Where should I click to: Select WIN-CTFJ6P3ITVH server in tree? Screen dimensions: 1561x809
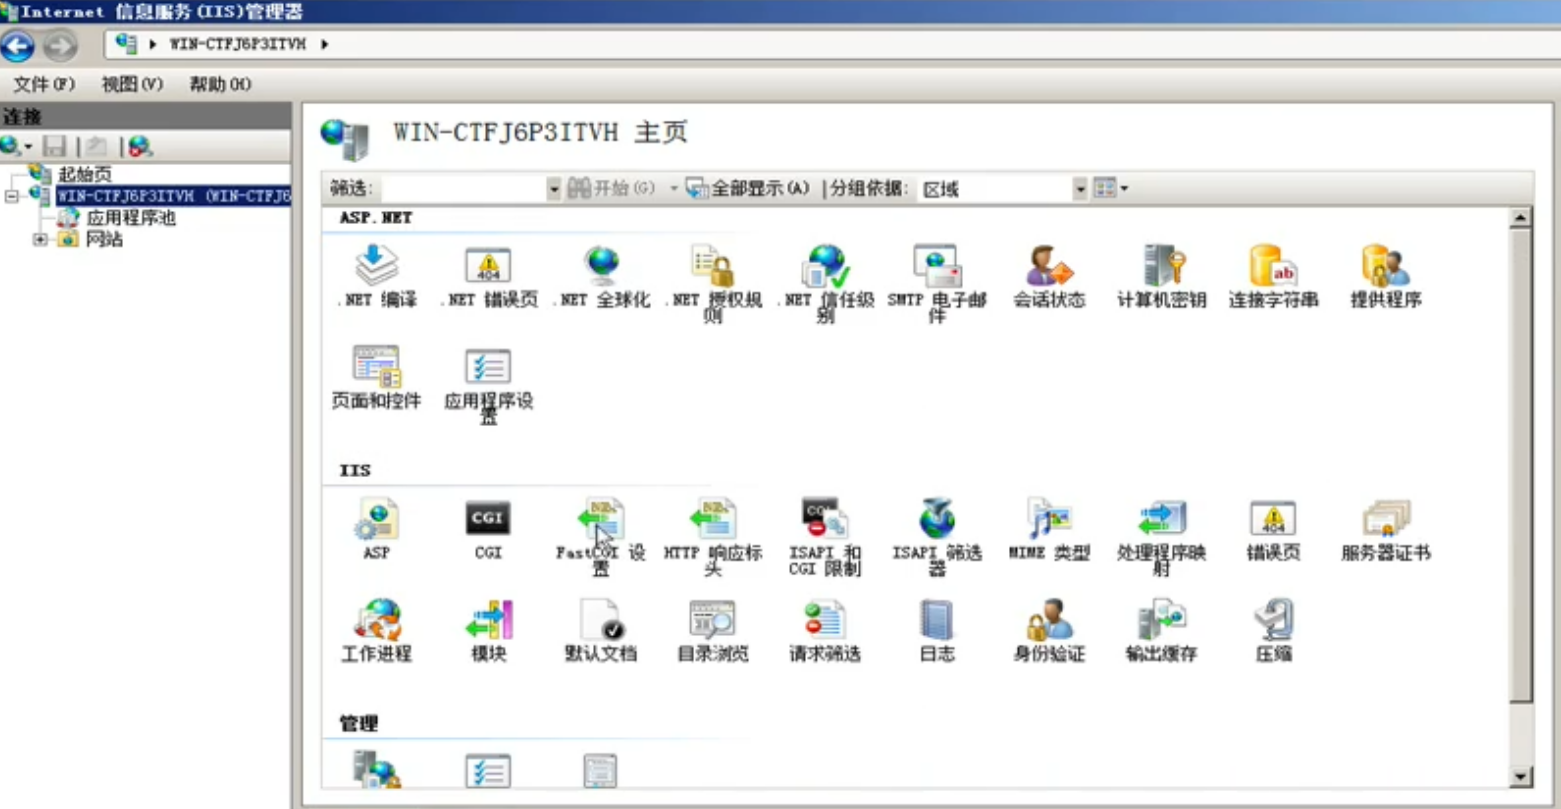(173, 196)
